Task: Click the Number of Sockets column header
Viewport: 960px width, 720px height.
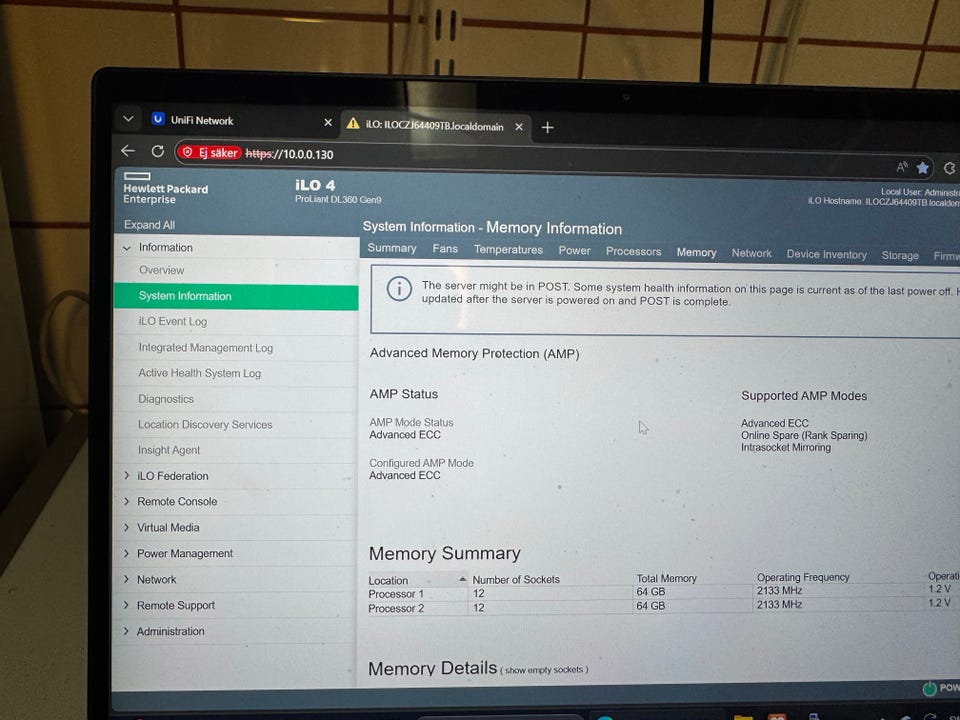Action: 516,579
